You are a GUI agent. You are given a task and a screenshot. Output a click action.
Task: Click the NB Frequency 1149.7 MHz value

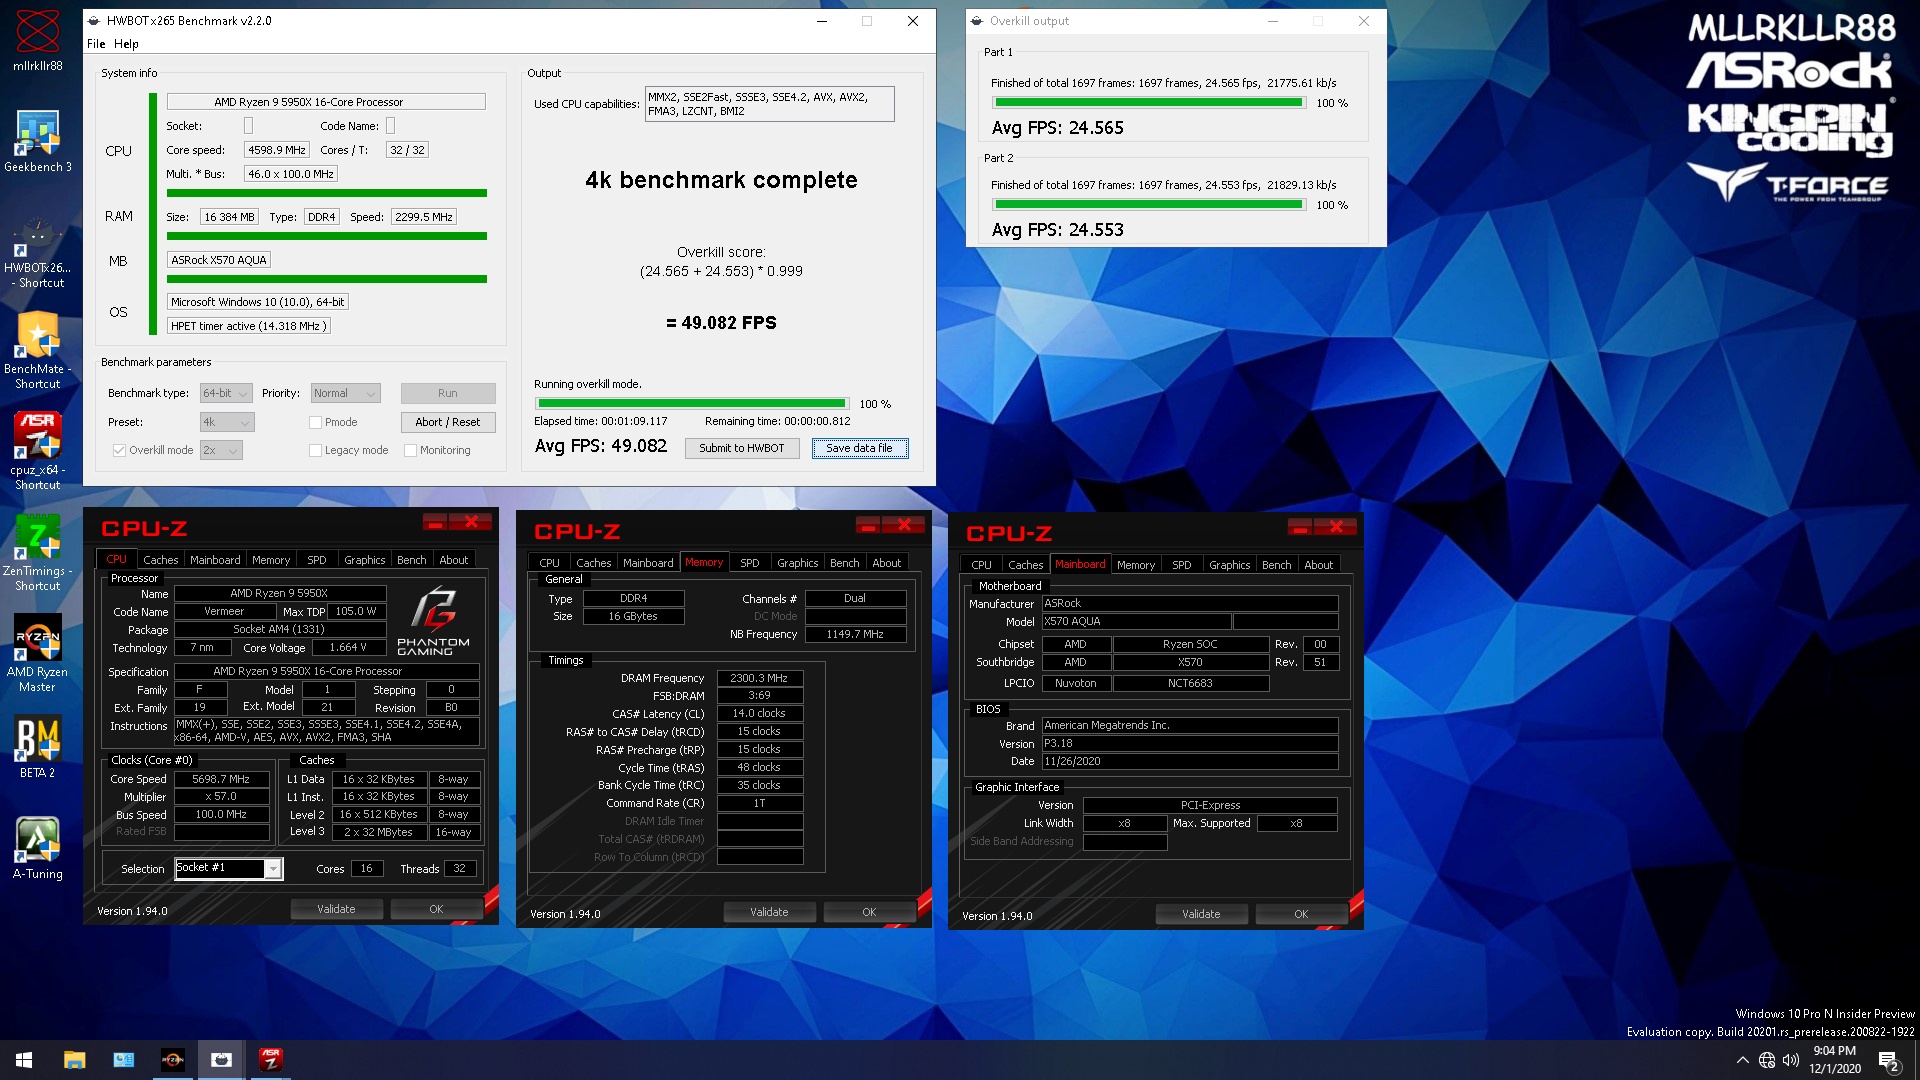pos(855,634)
